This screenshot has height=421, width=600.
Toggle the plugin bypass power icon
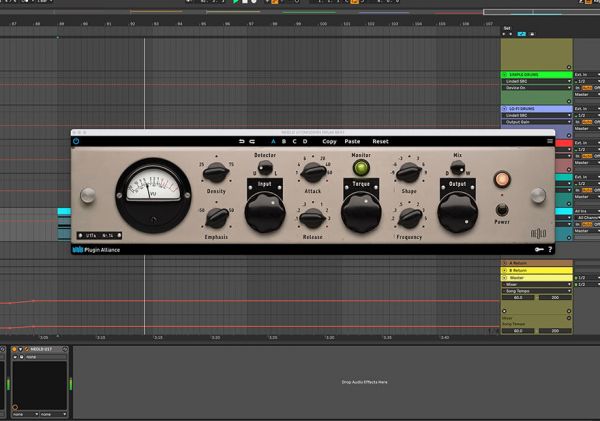[76, 141]
